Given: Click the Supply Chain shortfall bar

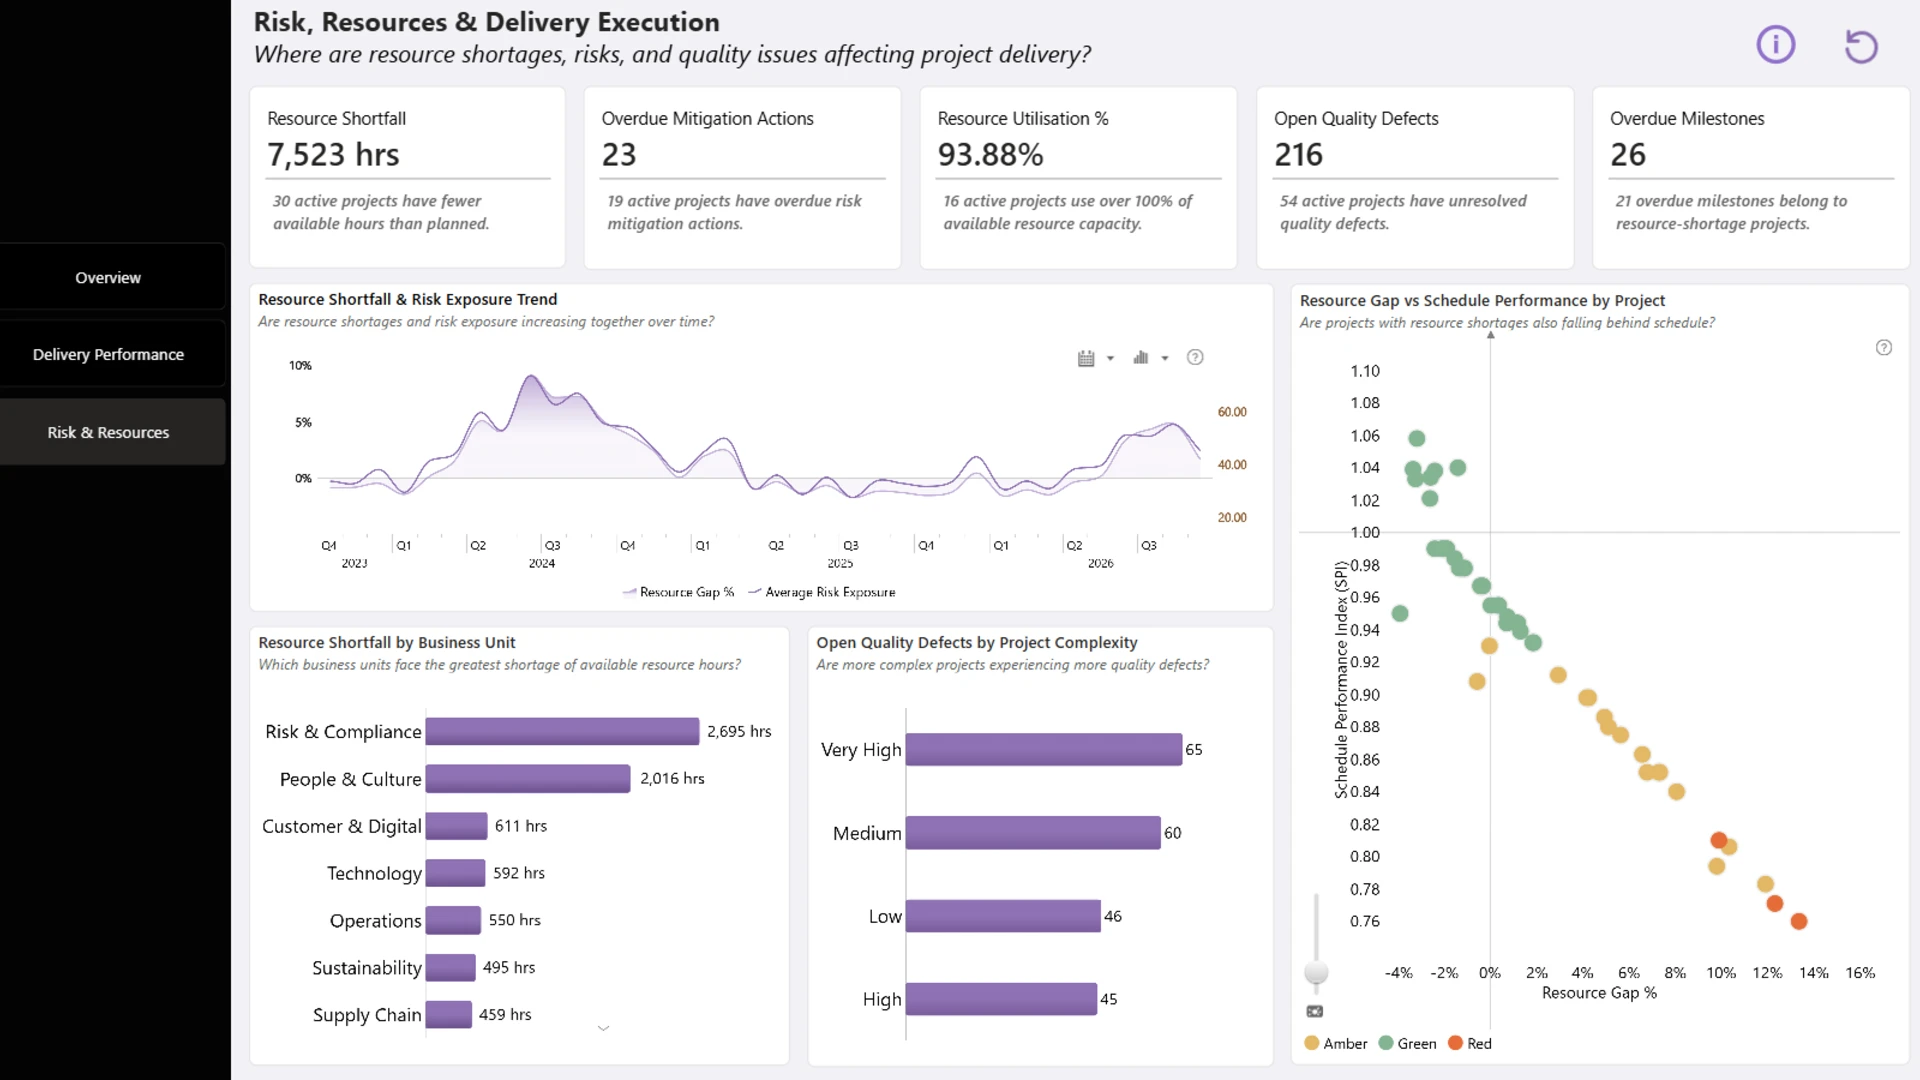Looking at the screenshot, I should (449, 1014).
